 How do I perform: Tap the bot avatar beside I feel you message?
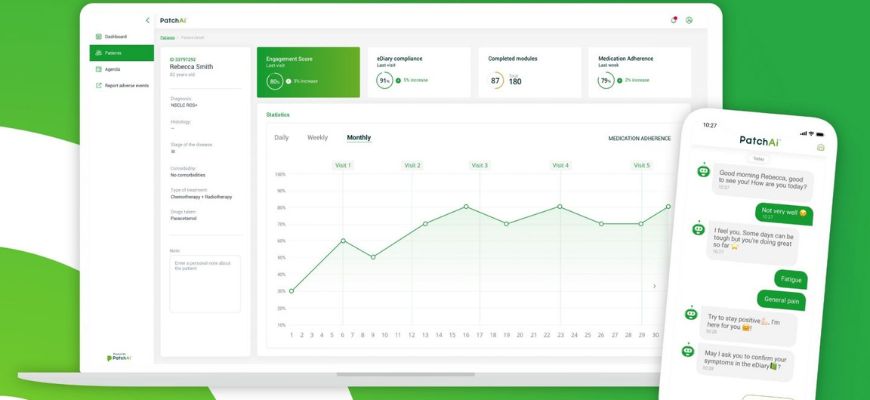(x=699, y=227)
